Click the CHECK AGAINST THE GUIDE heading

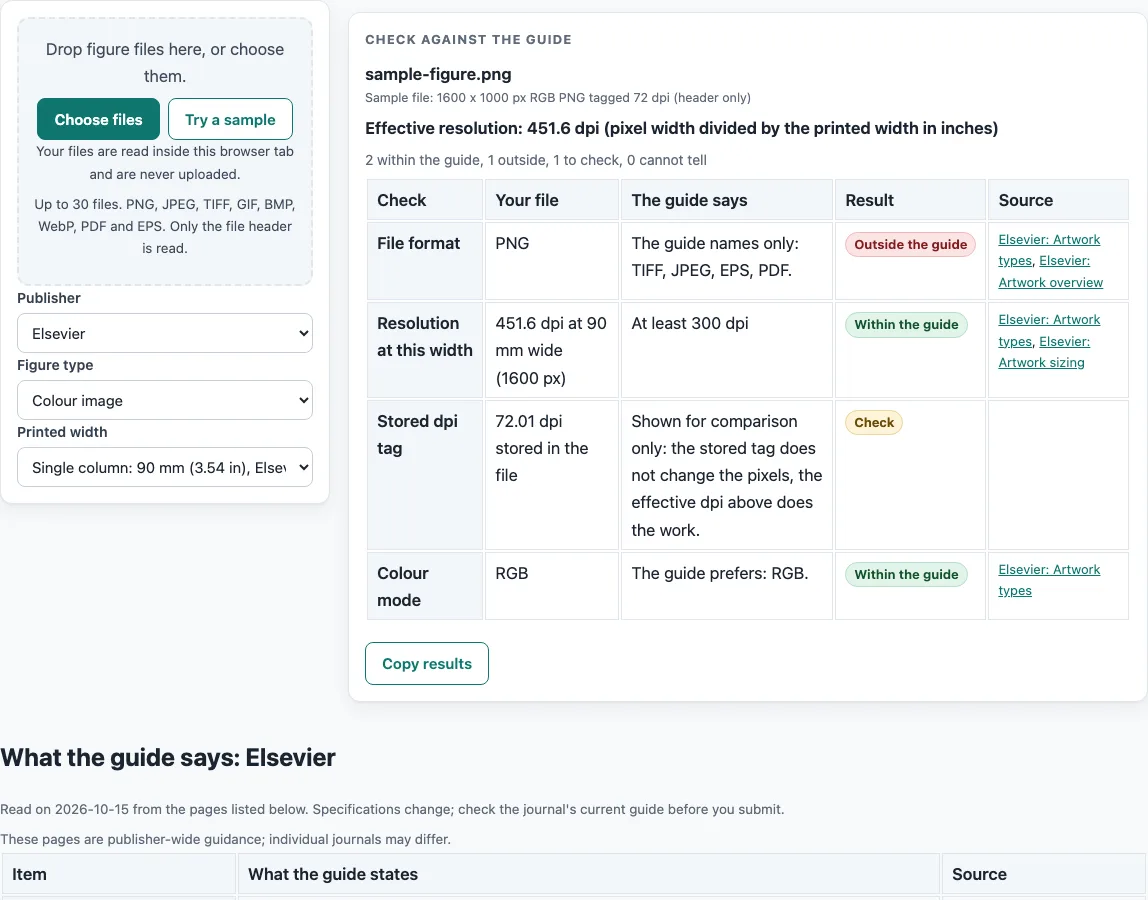pyautogui.click(x=468, y=40)
